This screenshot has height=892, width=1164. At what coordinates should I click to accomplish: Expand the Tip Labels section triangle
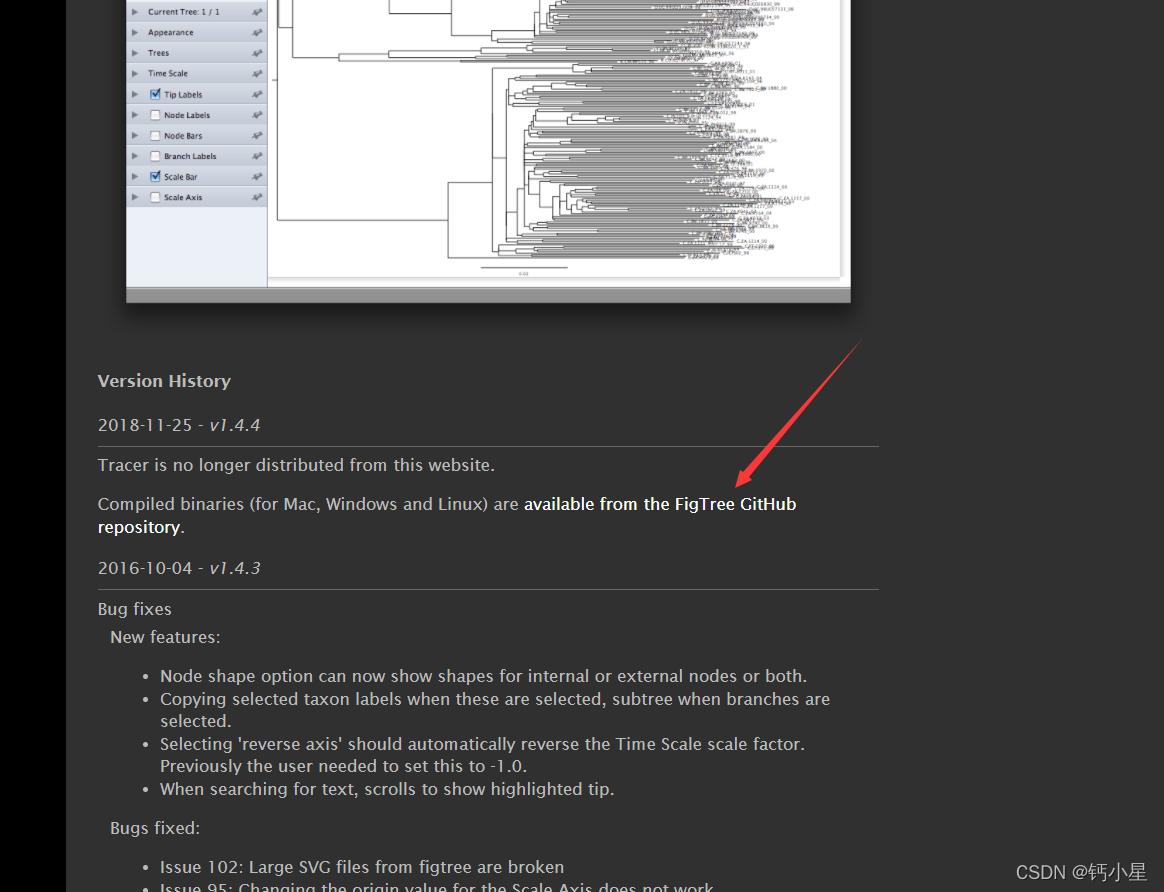pyautogui.click(x=135, y=94)
